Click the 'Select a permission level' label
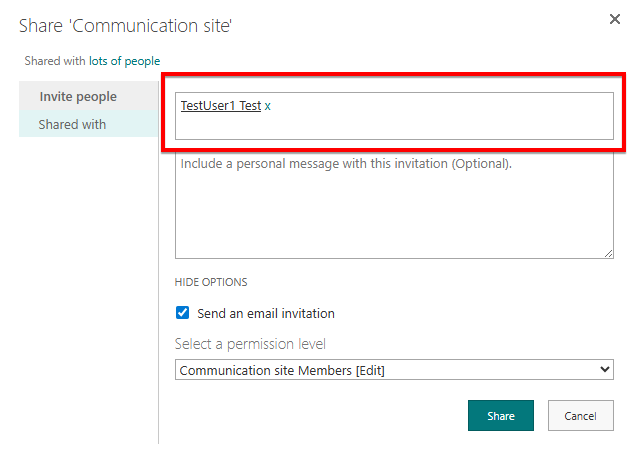This screenshot has height=457, width=634. (x=250, y=344)
